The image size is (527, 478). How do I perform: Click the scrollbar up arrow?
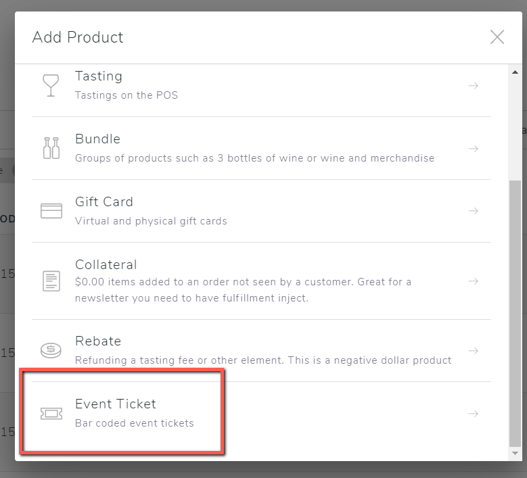pyautogui.click(x=515, y=72)
